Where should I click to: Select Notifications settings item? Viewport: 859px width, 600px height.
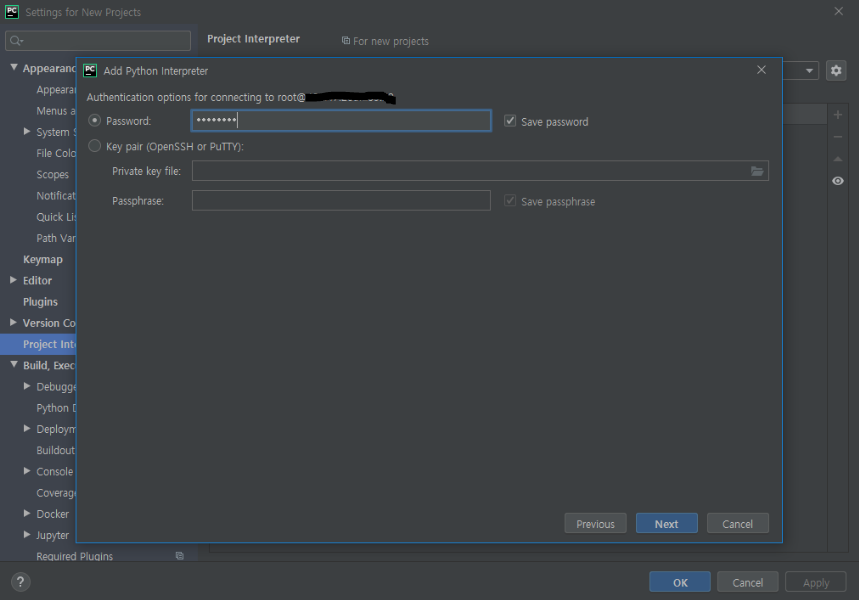56,196
